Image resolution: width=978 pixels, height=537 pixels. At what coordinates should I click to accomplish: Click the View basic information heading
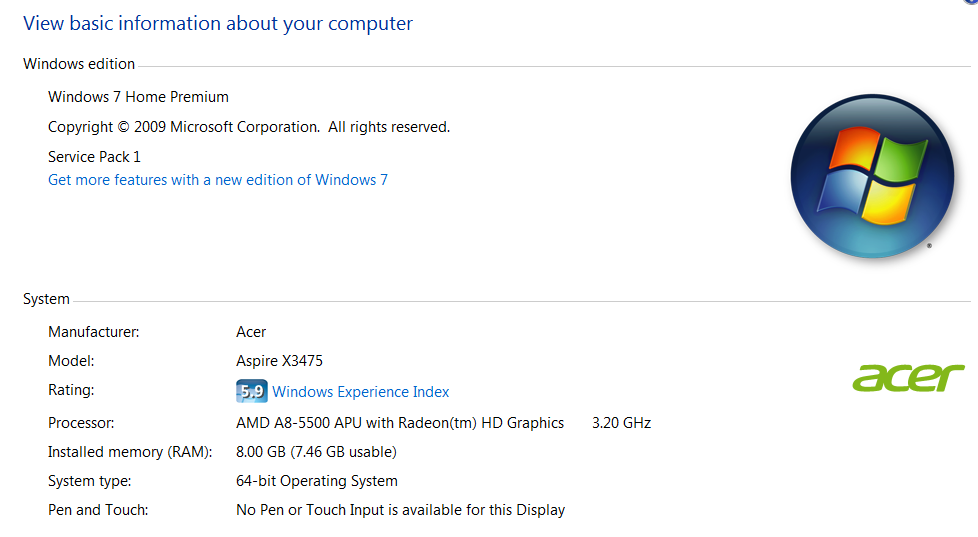(218, 23)
